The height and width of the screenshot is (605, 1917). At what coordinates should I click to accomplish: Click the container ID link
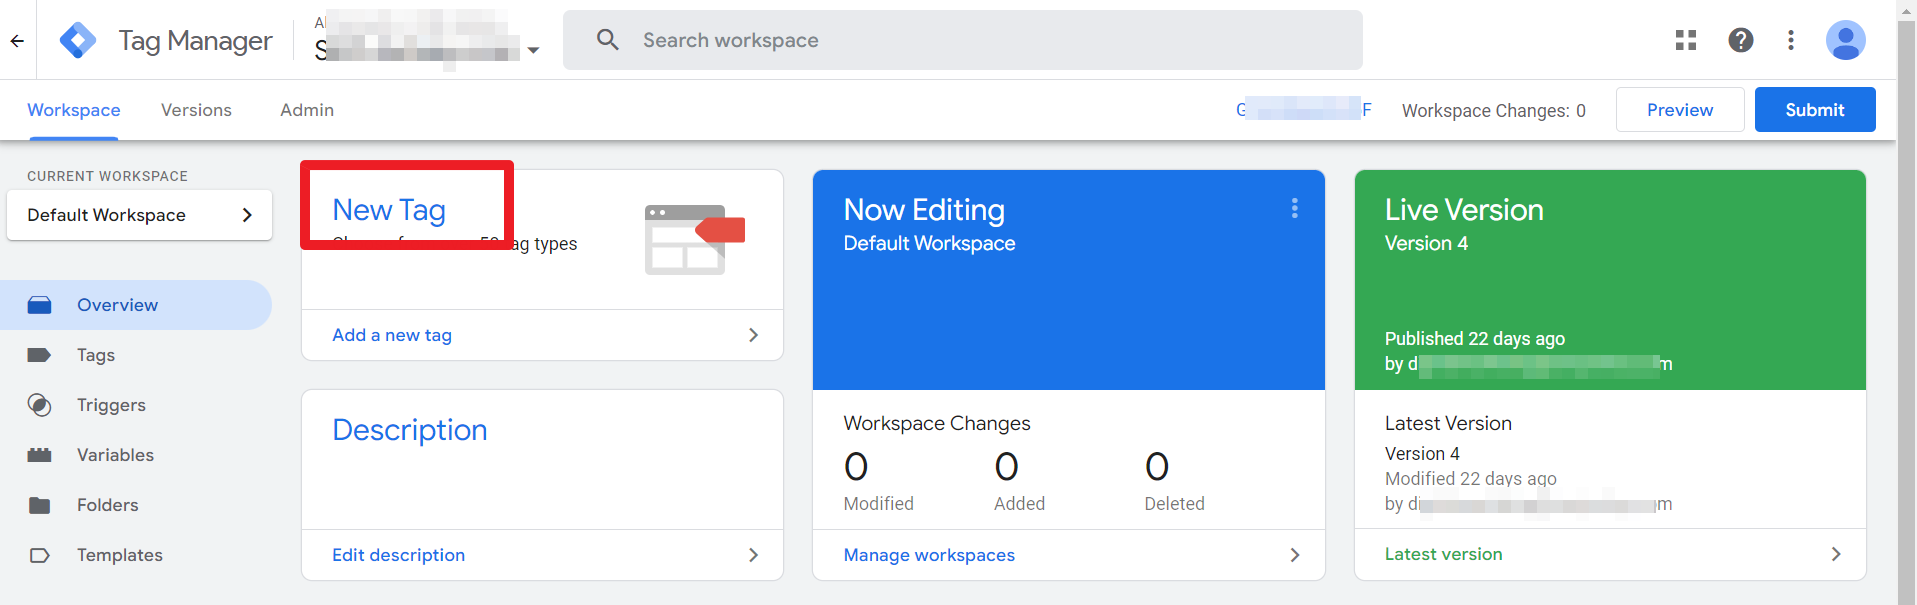1303,109
